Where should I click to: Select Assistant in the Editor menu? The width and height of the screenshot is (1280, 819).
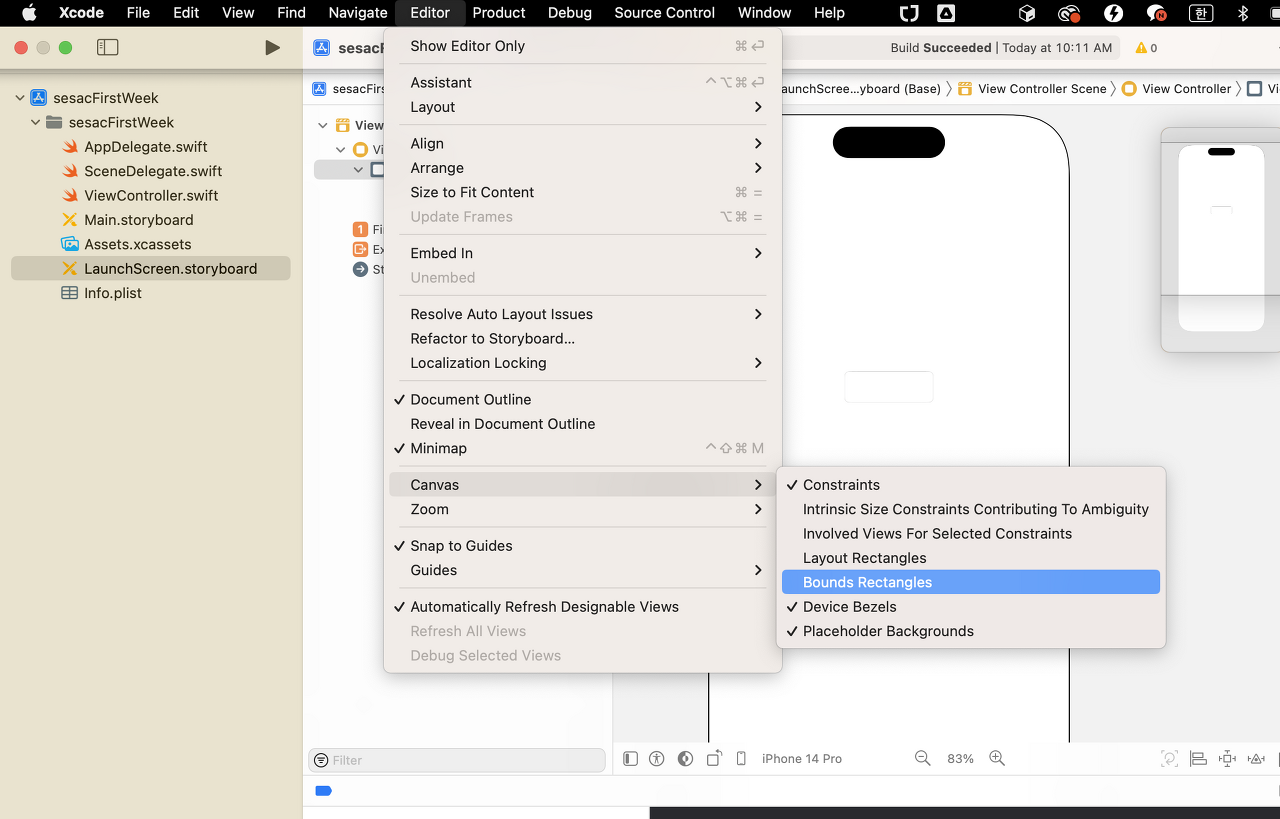click(x=583, y=82)
